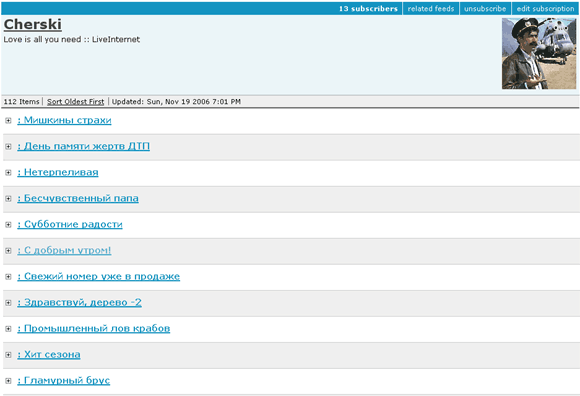Open the related feeds tab
The image size is (580, 396).
click(x=431, y=9)
